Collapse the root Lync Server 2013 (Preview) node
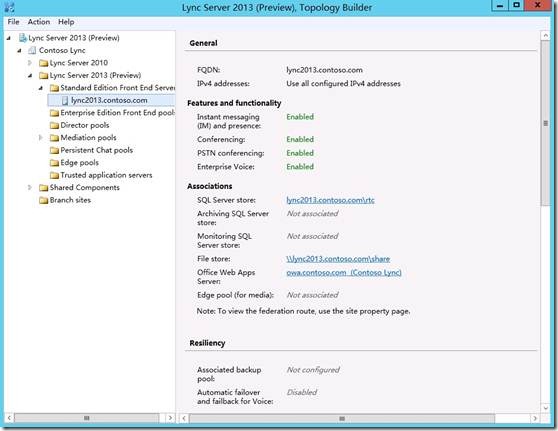Screen dimensions: 558x431 click(9, 38)
